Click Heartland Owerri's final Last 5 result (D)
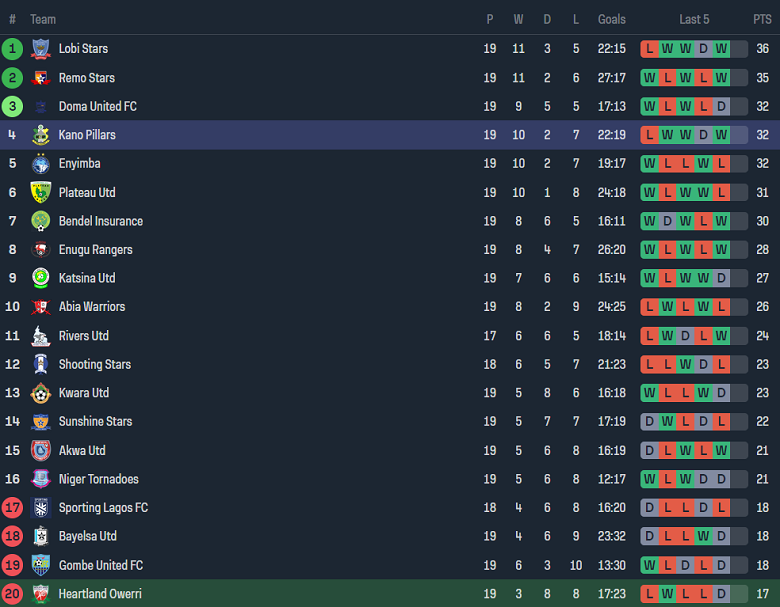The height and width of the screenshot is (607, 780). pyautogui.click(x=721, y=594)
